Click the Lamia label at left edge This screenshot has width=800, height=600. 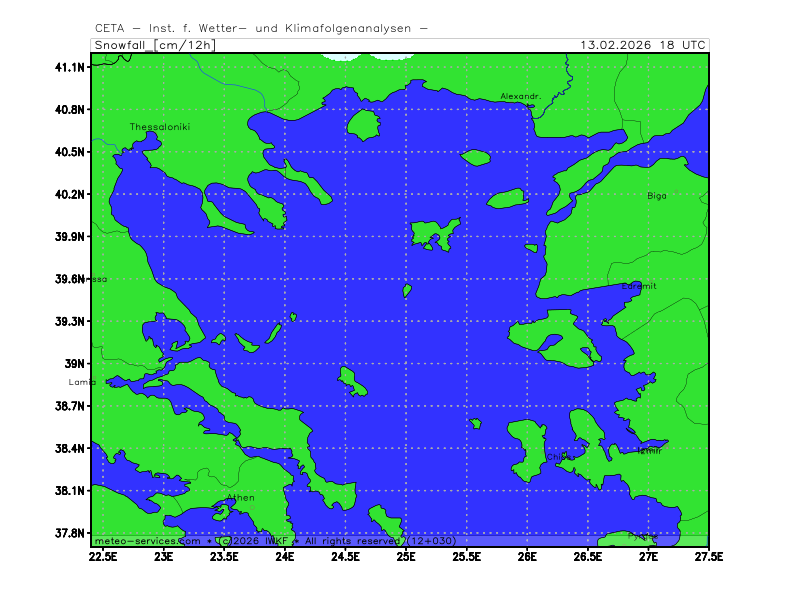point(81,382)
